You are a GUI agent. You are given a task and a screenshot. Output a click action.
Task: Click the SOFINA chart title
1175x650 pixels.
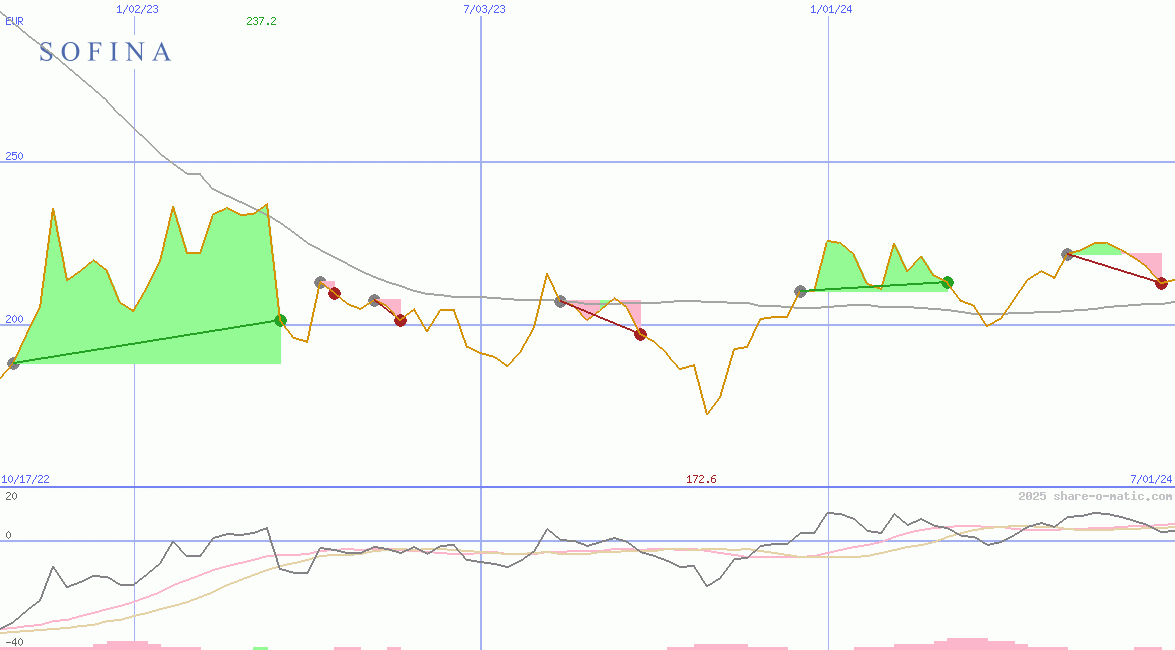[105, 52]
